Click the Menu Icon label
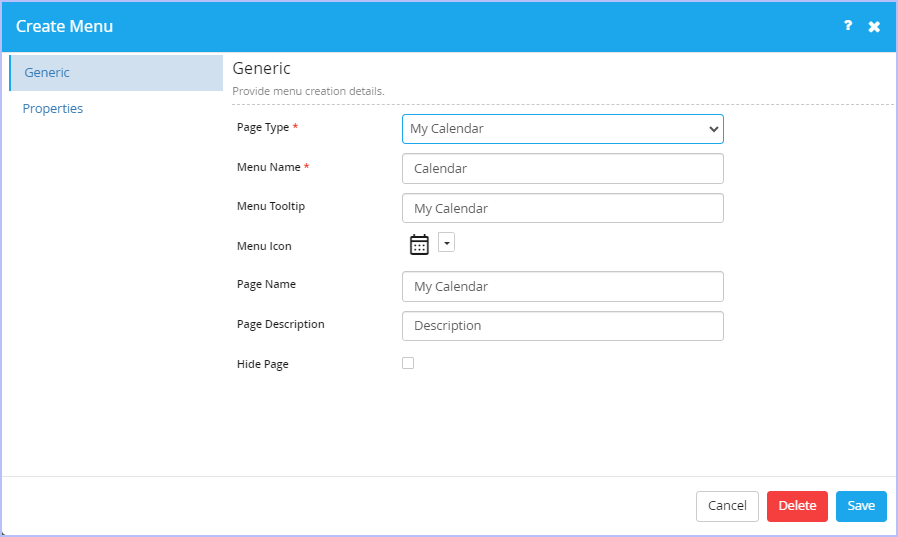This screenshot has height=537, width=898. [x=264, y=246]
